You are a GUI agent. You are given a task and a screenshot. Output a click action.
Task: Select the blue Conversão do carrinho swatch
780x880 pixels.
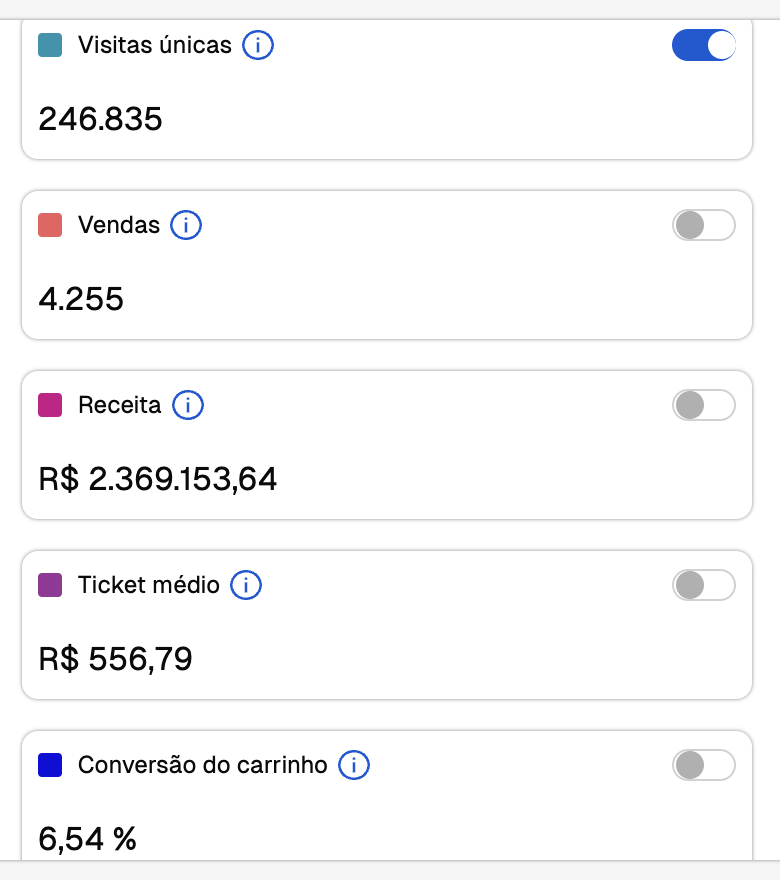[50, 765]
